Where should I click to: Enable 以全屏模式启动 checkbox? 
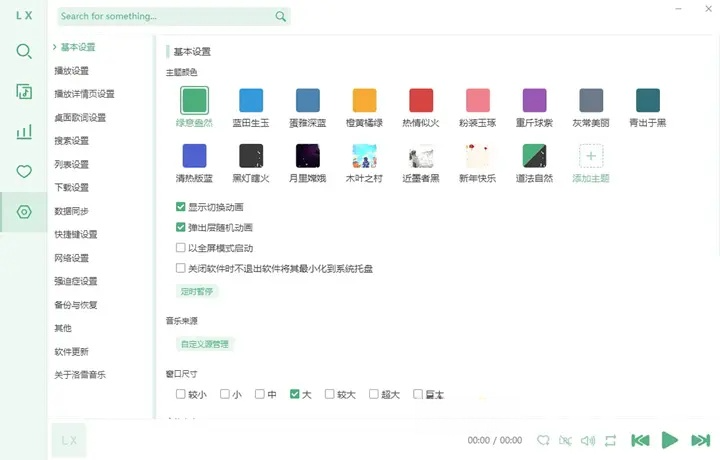click(x=180, y=247)
